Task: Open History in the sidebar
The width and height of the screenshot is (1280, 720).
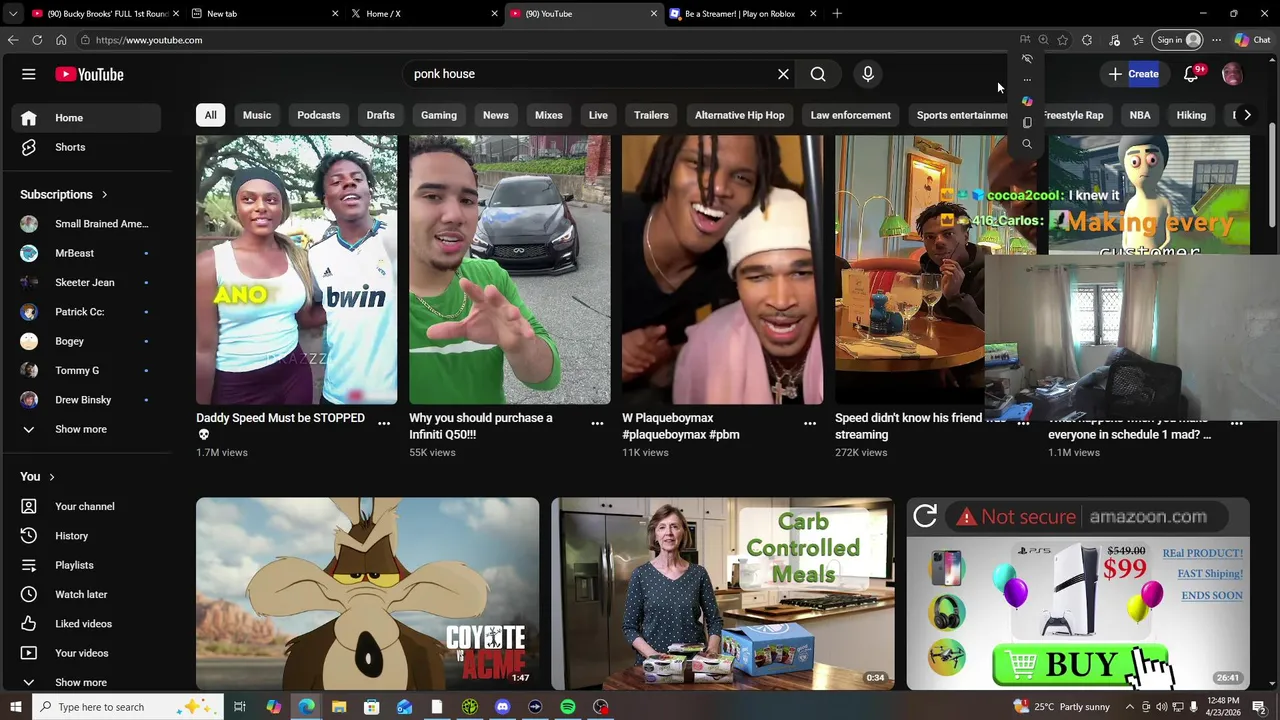Action: coord(86,536)
